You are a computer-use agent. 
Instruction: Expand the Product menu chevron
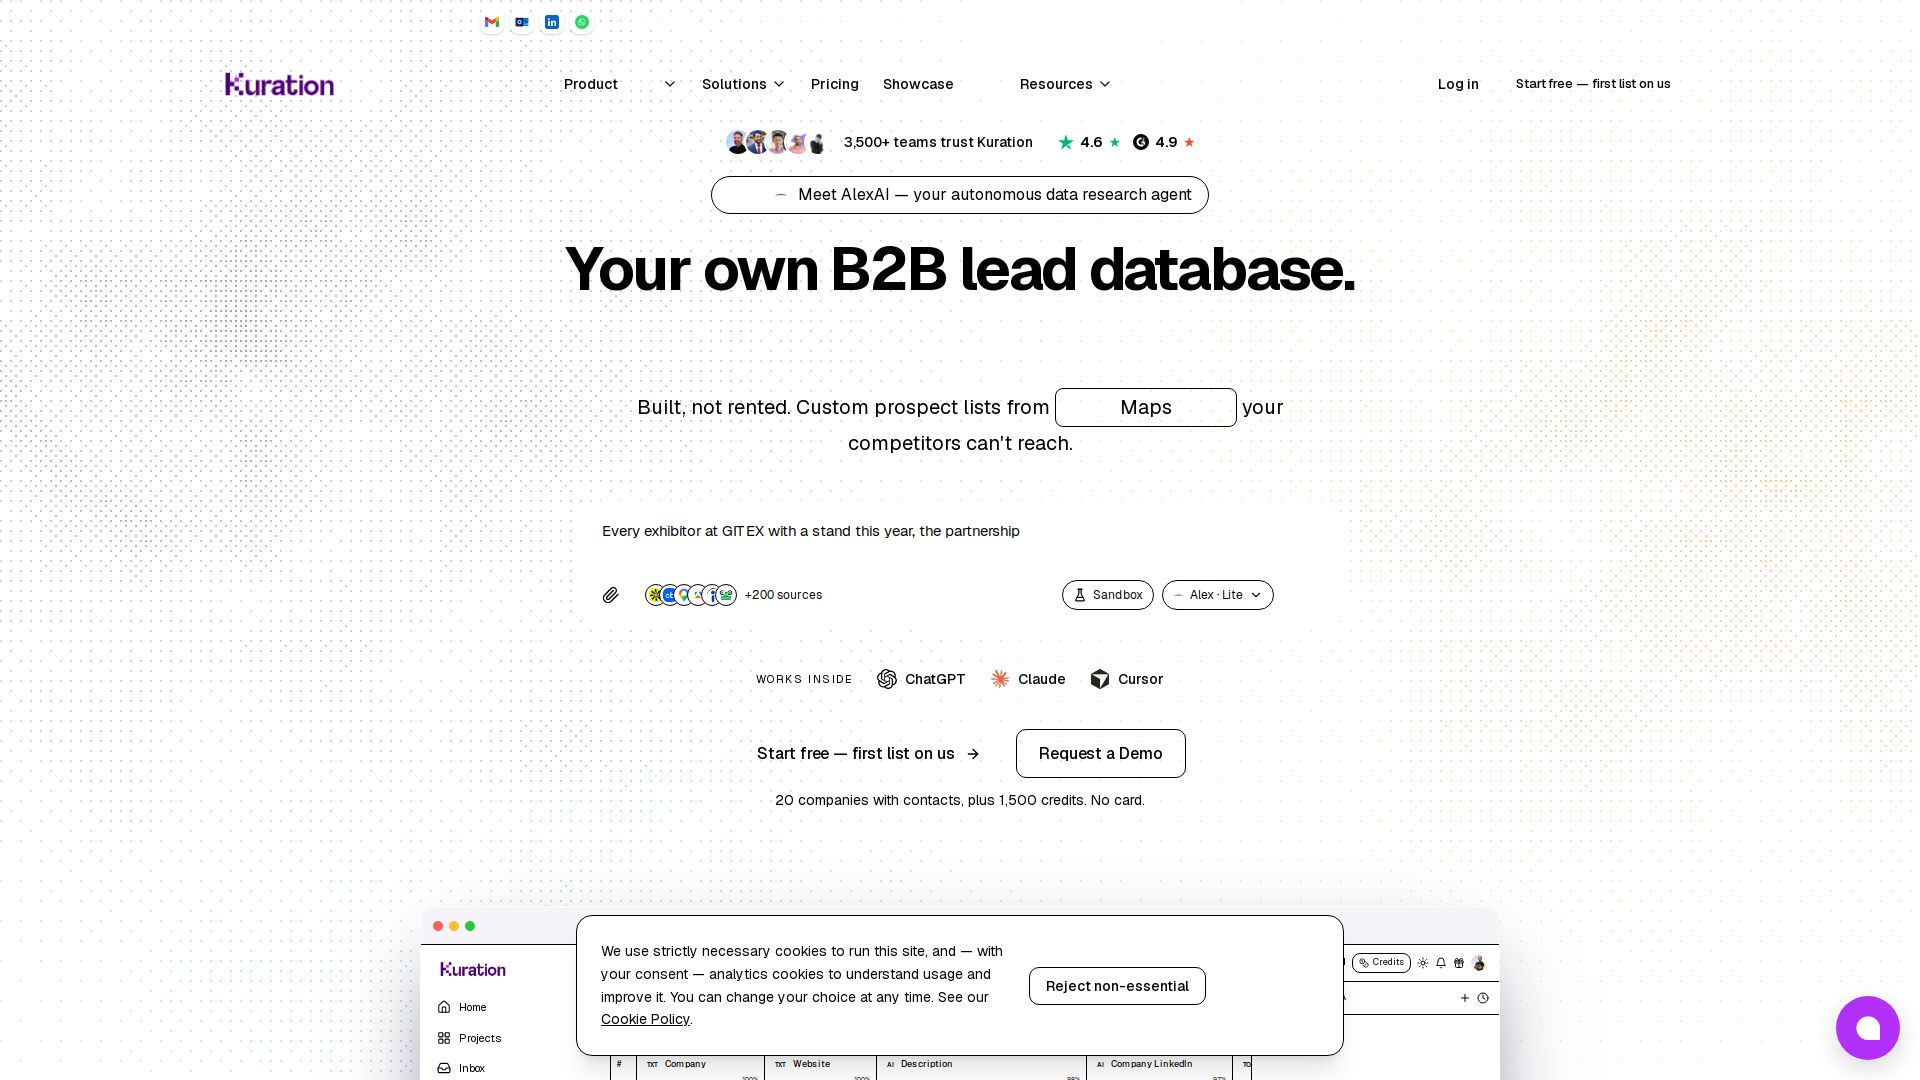(x=670, y=84)
